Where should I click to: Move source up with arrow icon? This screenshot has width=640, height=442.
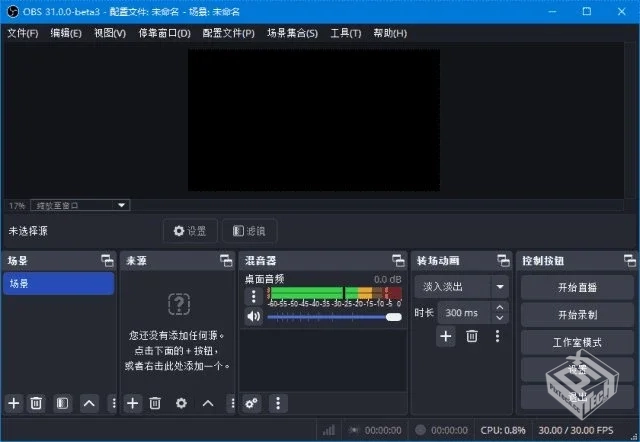208,403
